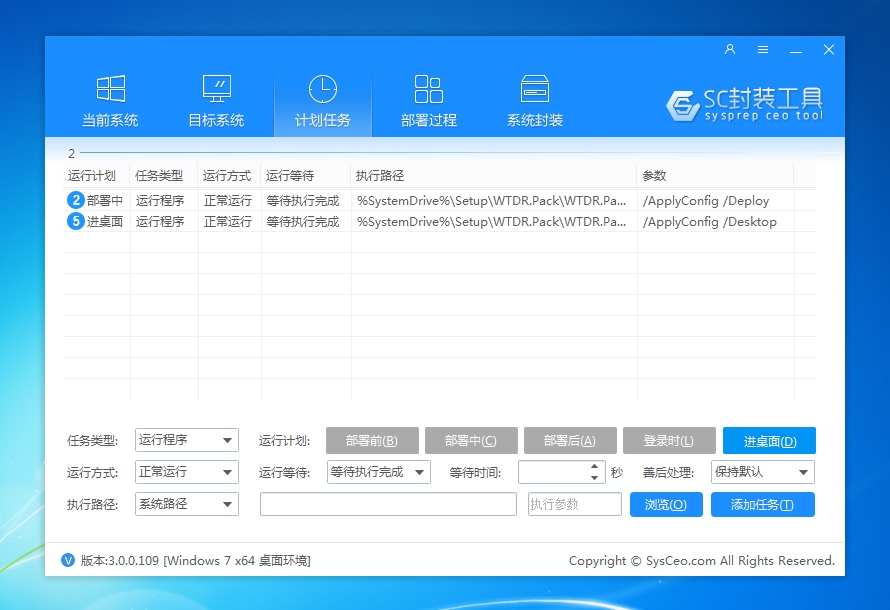
Task: Open the 运行方式 dropdown
Action: pos(187,472)
